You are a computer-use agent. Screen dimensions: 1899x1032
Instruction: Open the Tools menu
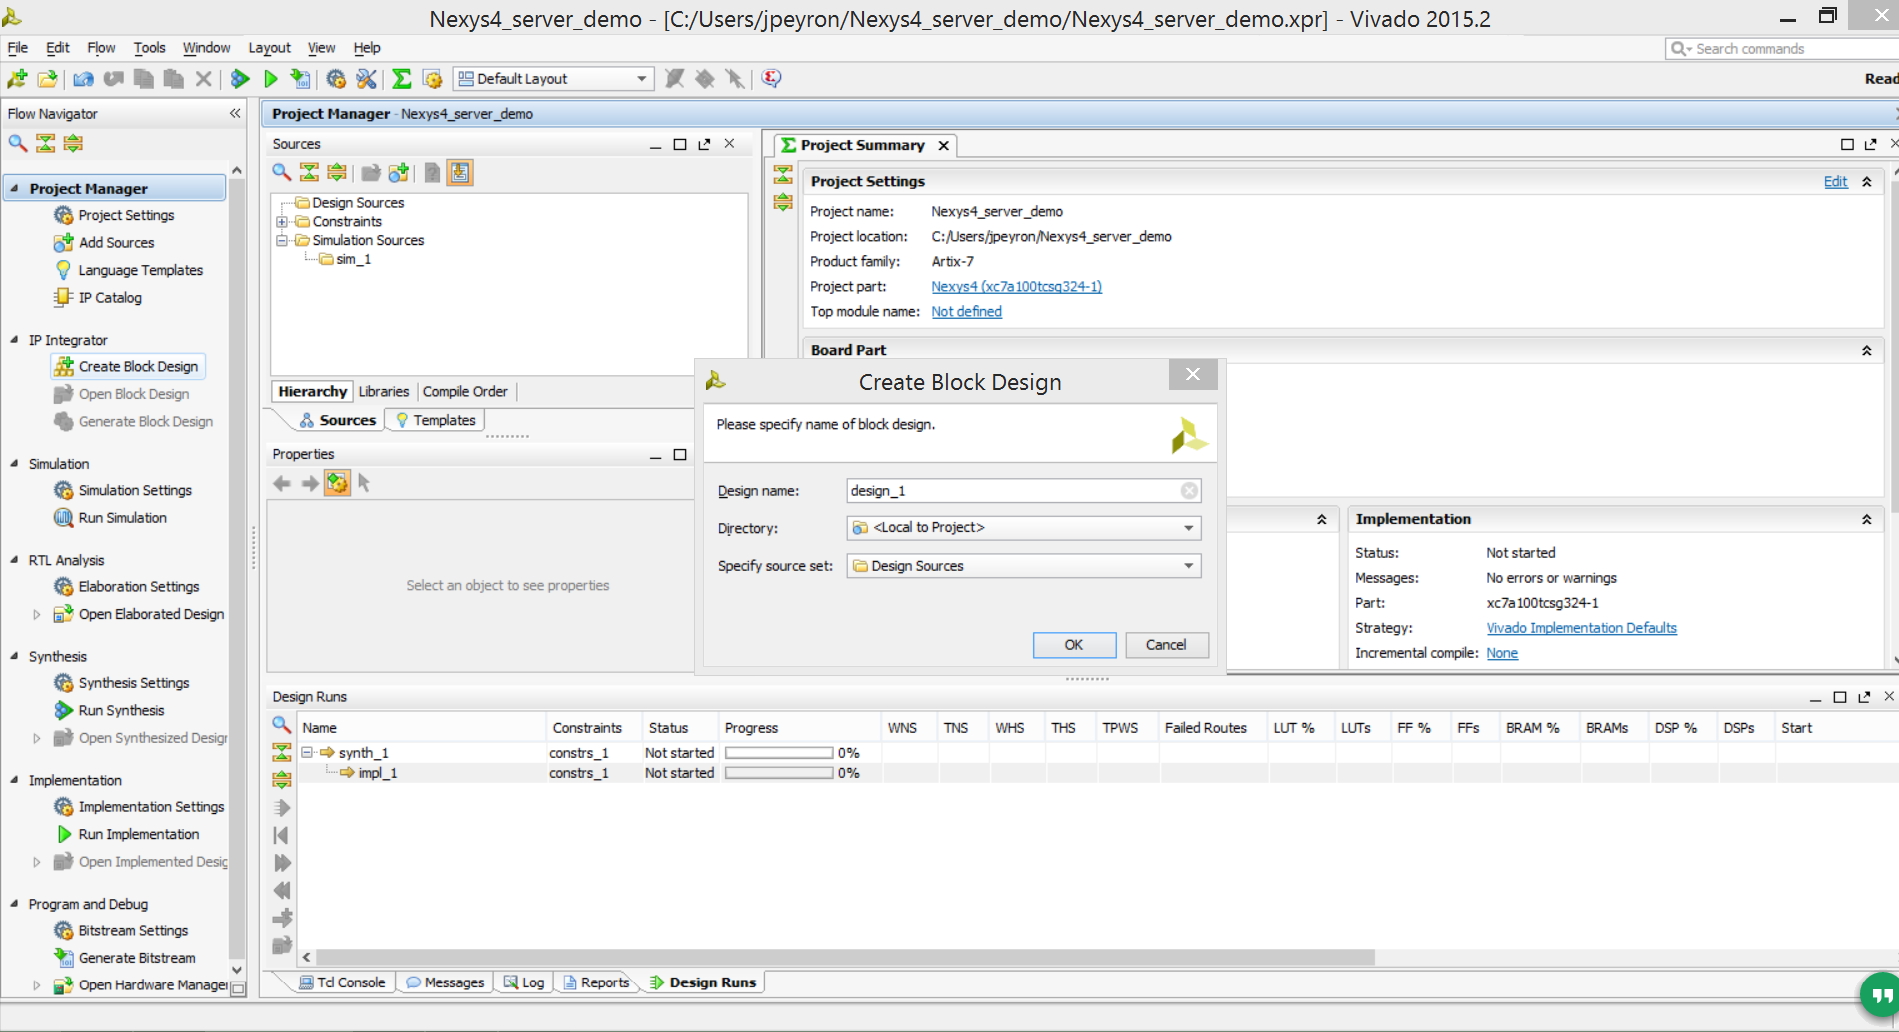(149, 47)
